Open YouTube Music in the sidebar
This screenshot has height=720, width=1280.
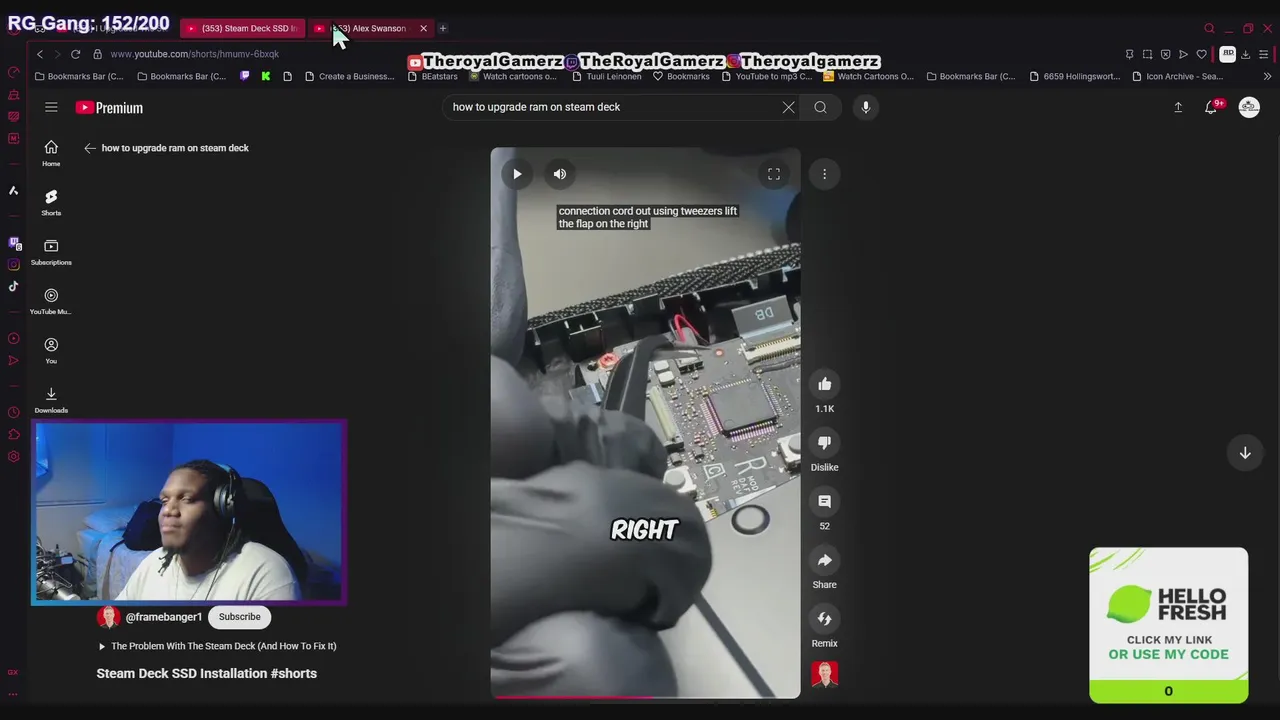[x=51, y=301]
